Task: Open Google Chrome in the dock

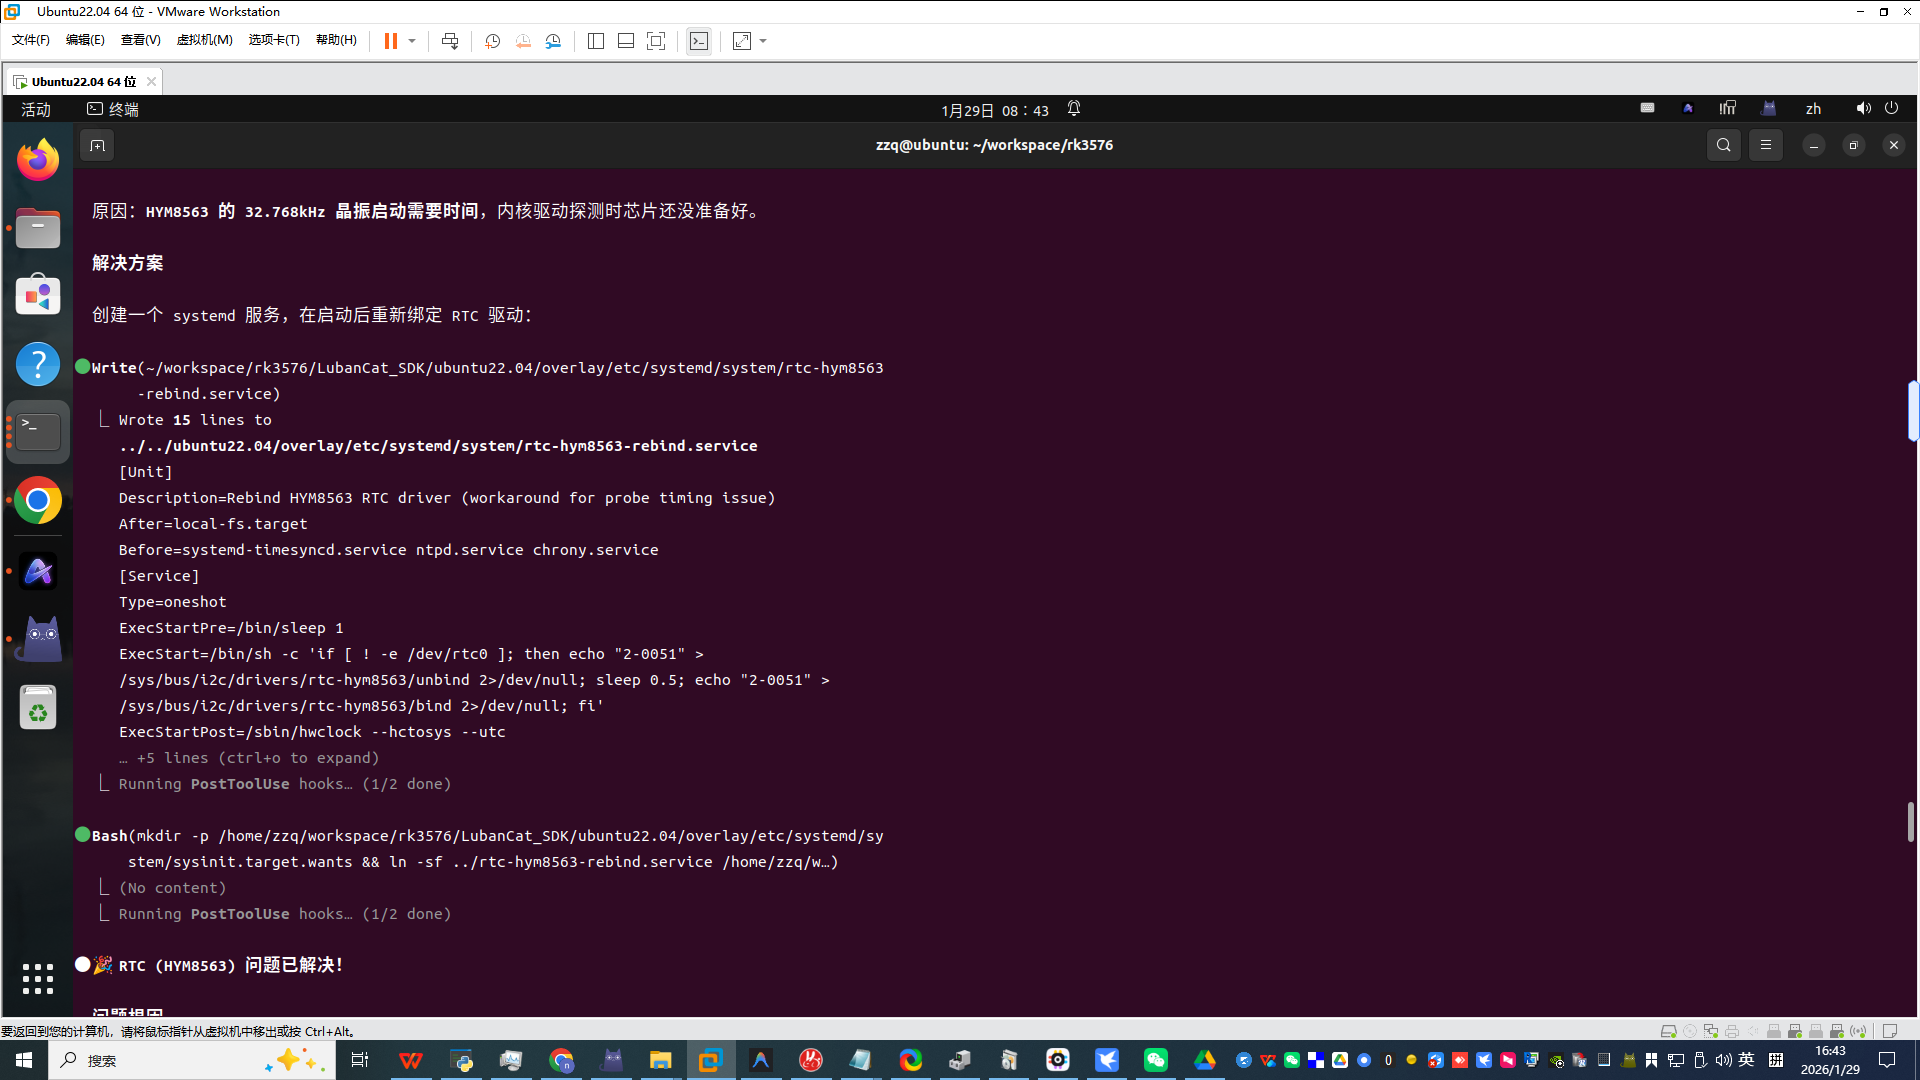Action: coord(38,500)
